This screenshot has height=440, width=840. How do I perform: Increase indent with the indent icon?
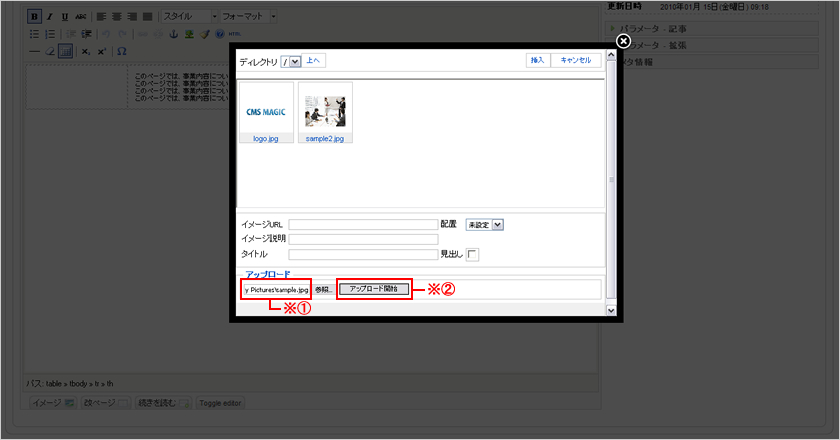pos(86,34)
